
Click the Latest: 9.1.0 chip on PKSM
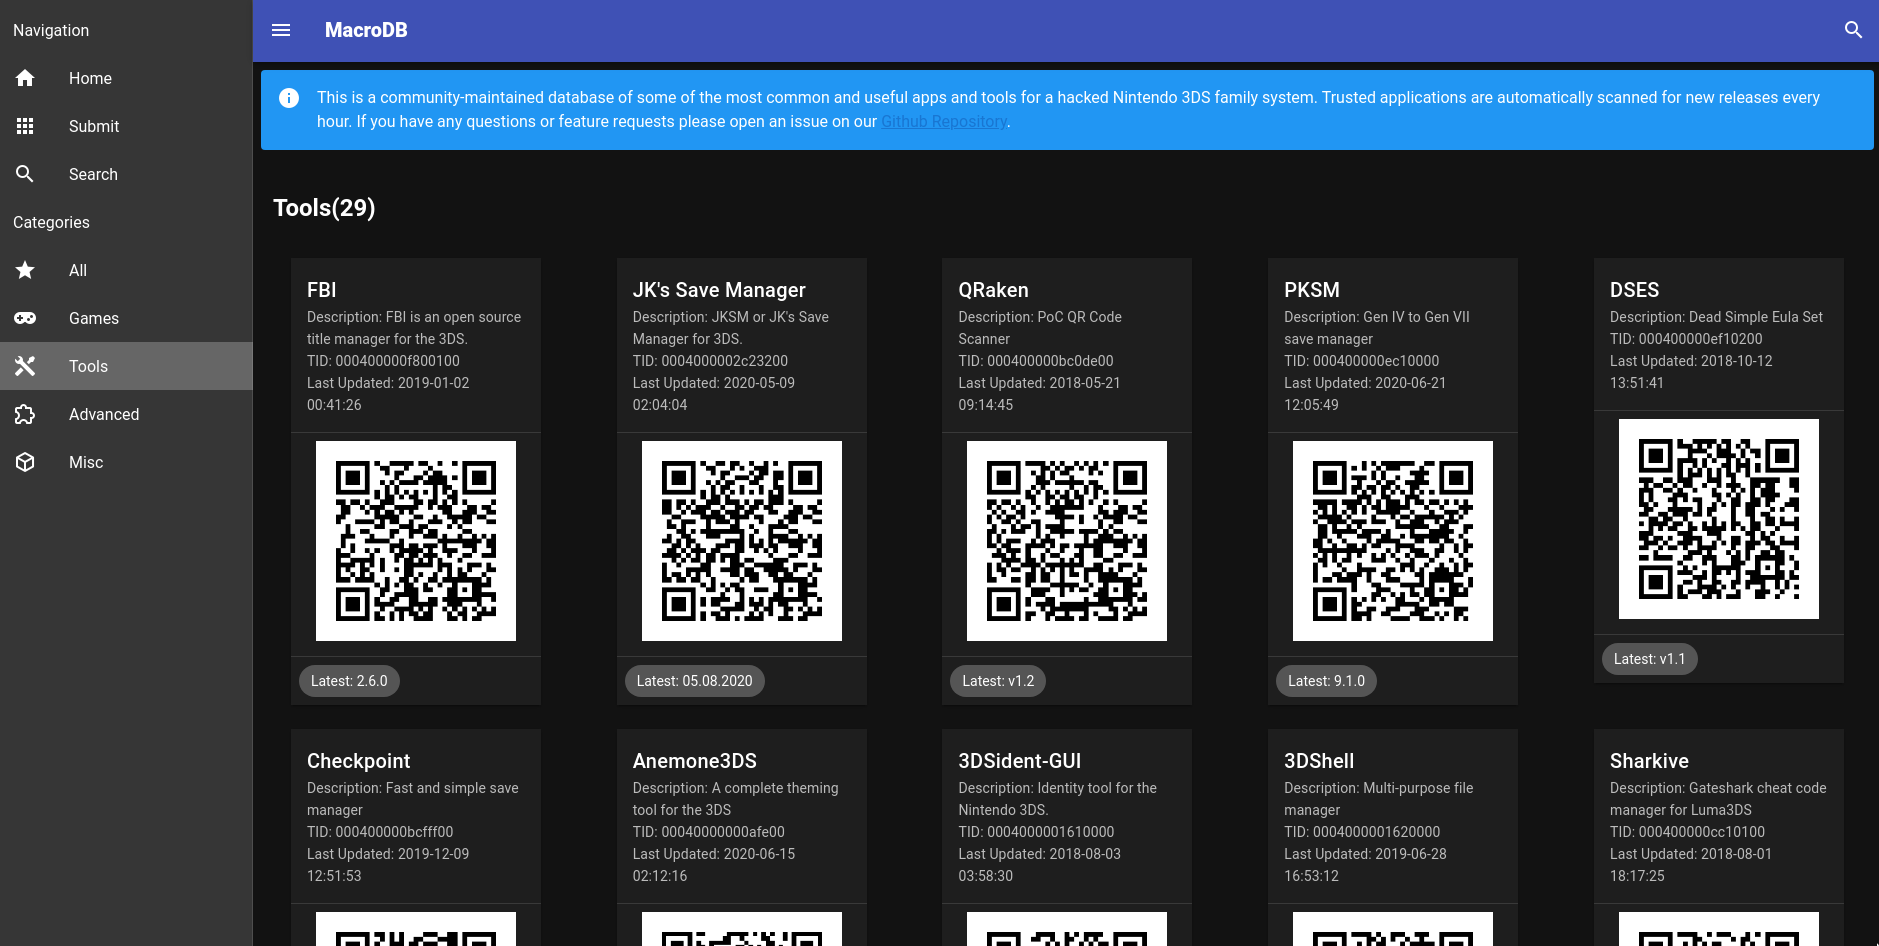click(1326, 681)
